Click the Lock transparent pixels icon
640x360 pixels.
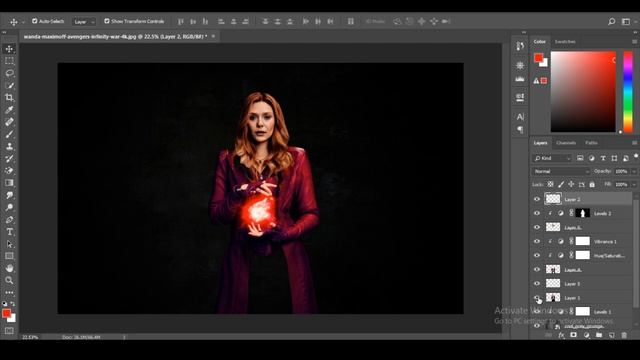[x=550, y=184]
